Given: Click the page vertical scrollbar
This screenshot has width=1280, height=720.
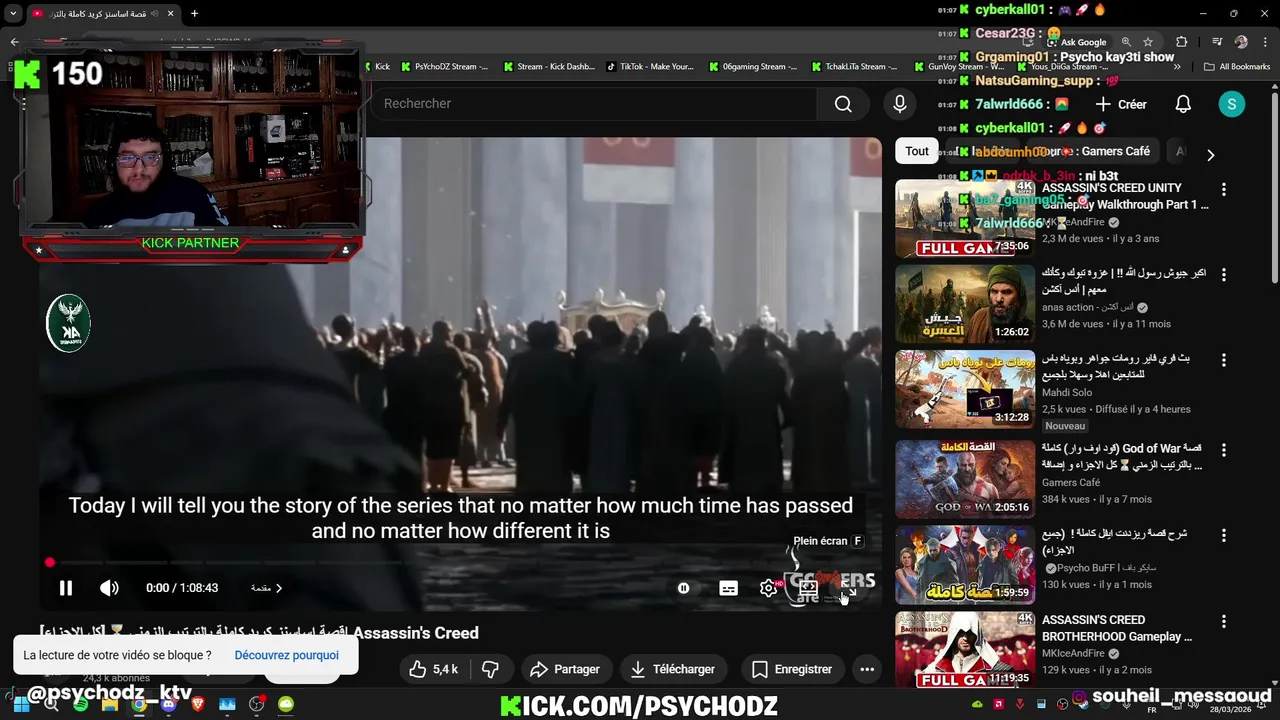Looking at the screenshot, I should coord(1274,187).
